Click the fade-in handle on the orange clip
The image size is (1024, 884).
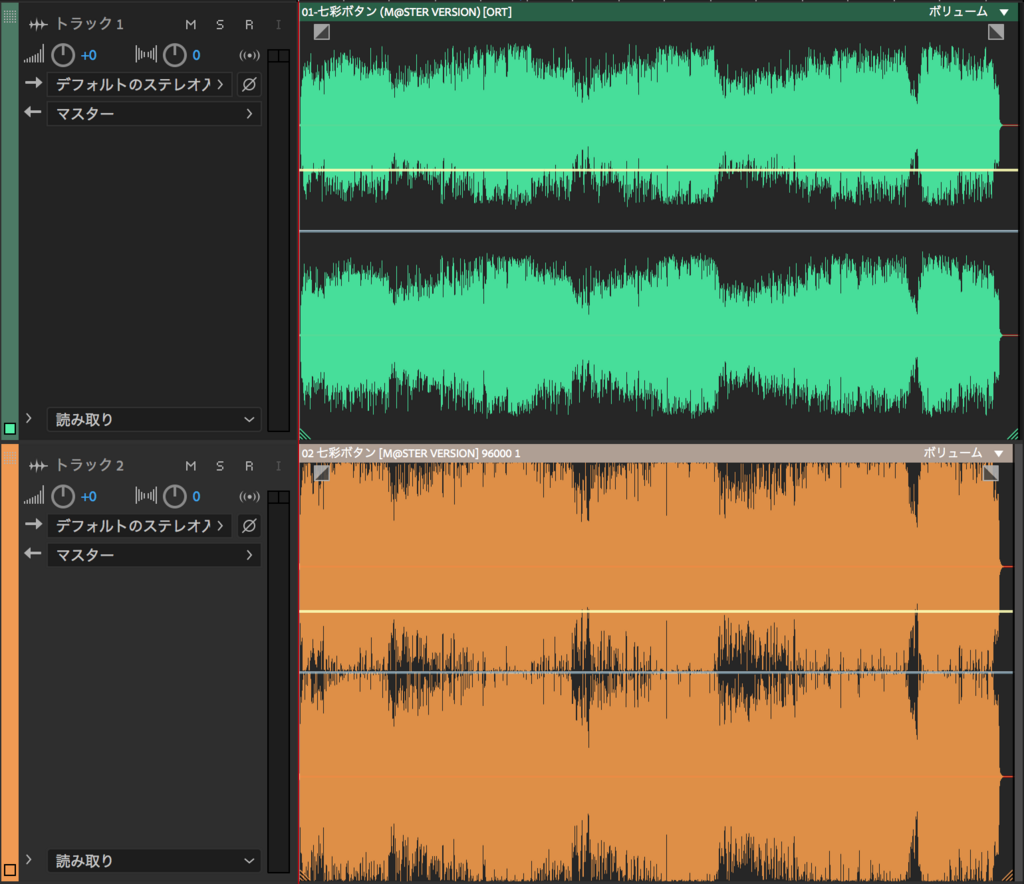(322, 473)
